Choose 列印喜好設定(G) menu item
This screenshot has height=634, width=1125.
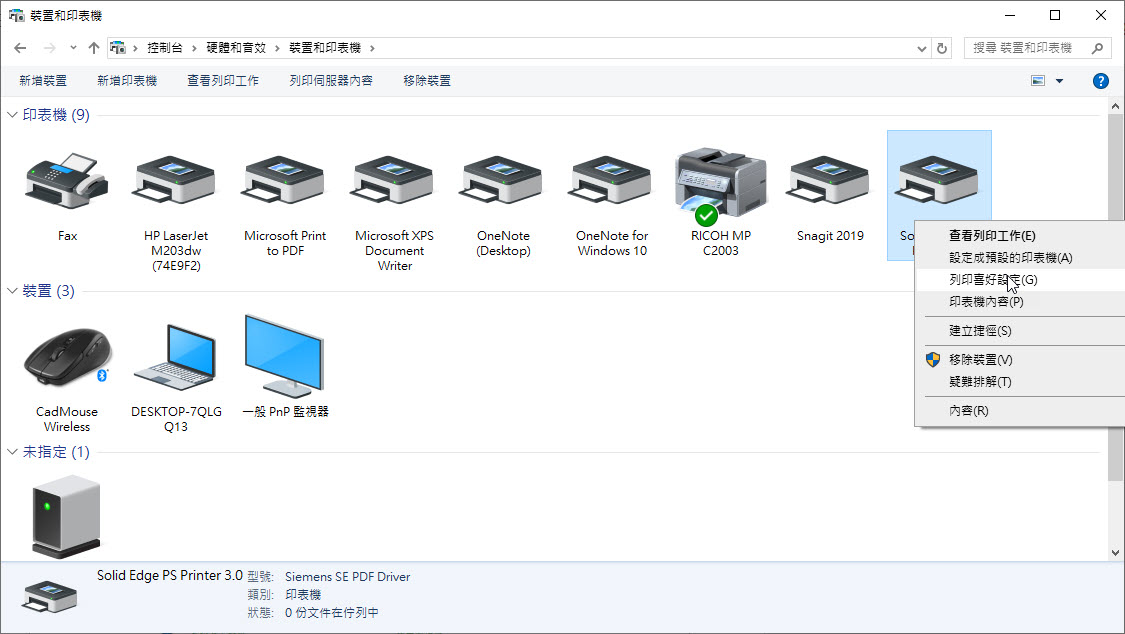1020,280
